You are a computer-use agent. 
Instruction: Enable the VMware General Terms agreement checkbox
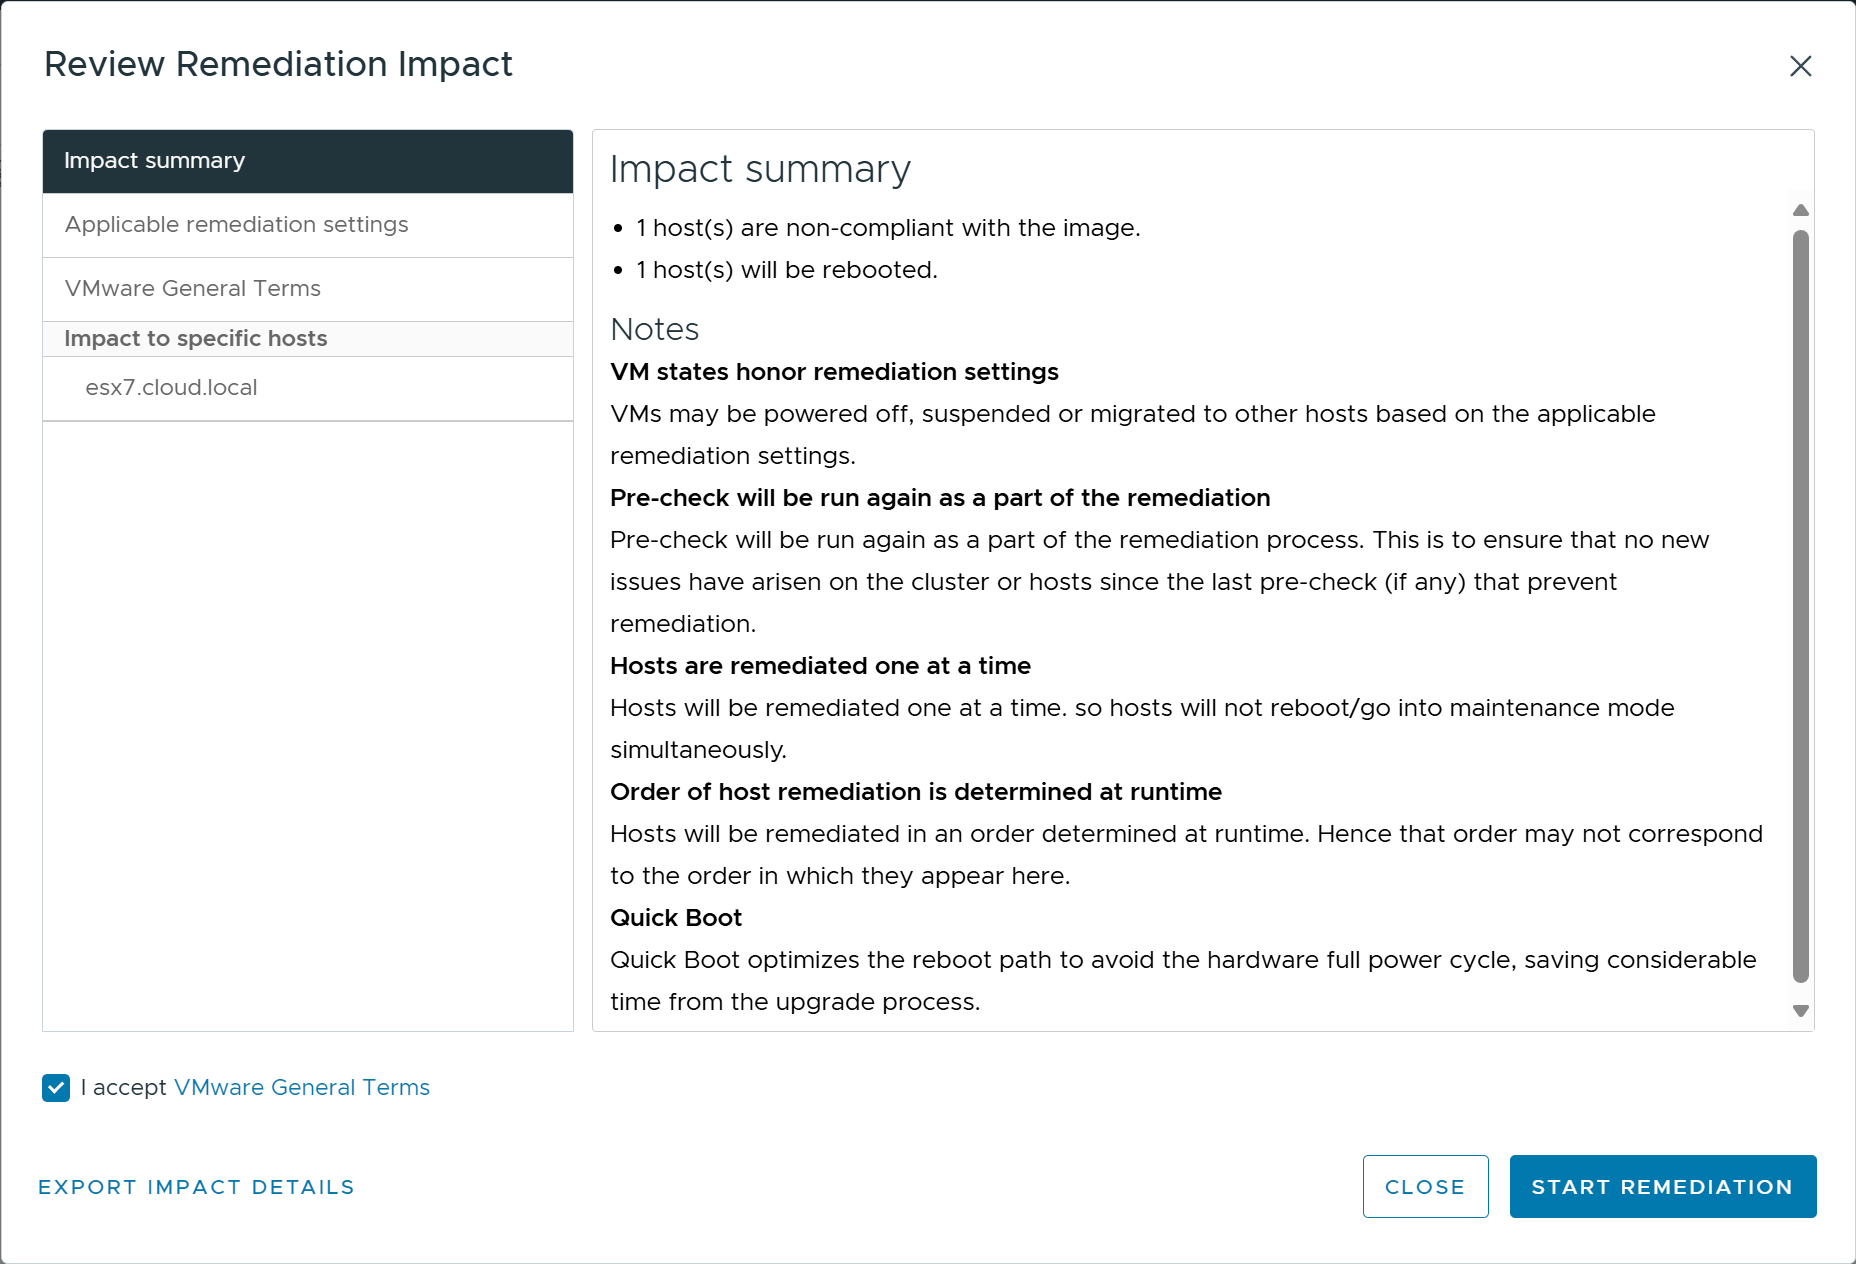point(55,1088)
